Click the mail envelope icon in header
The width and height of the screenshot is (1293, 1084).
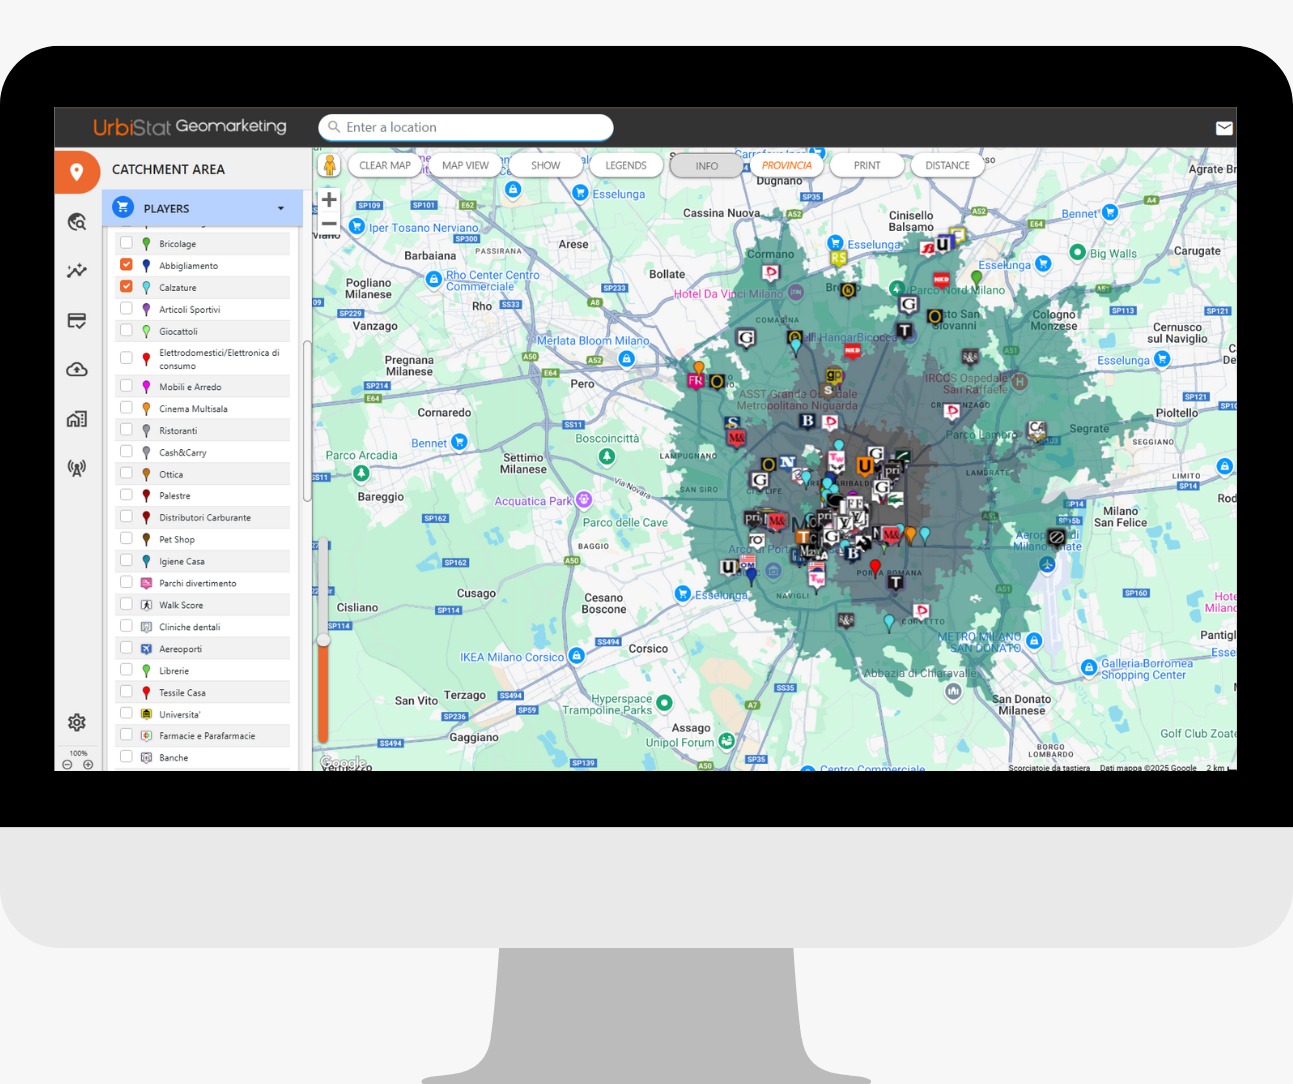click(x=1224, y=128)
